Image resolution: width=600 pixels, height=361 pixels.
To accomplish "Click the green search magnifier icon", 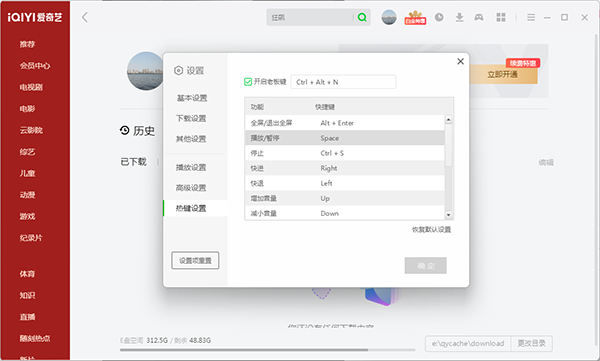I will tap(362, 17).
